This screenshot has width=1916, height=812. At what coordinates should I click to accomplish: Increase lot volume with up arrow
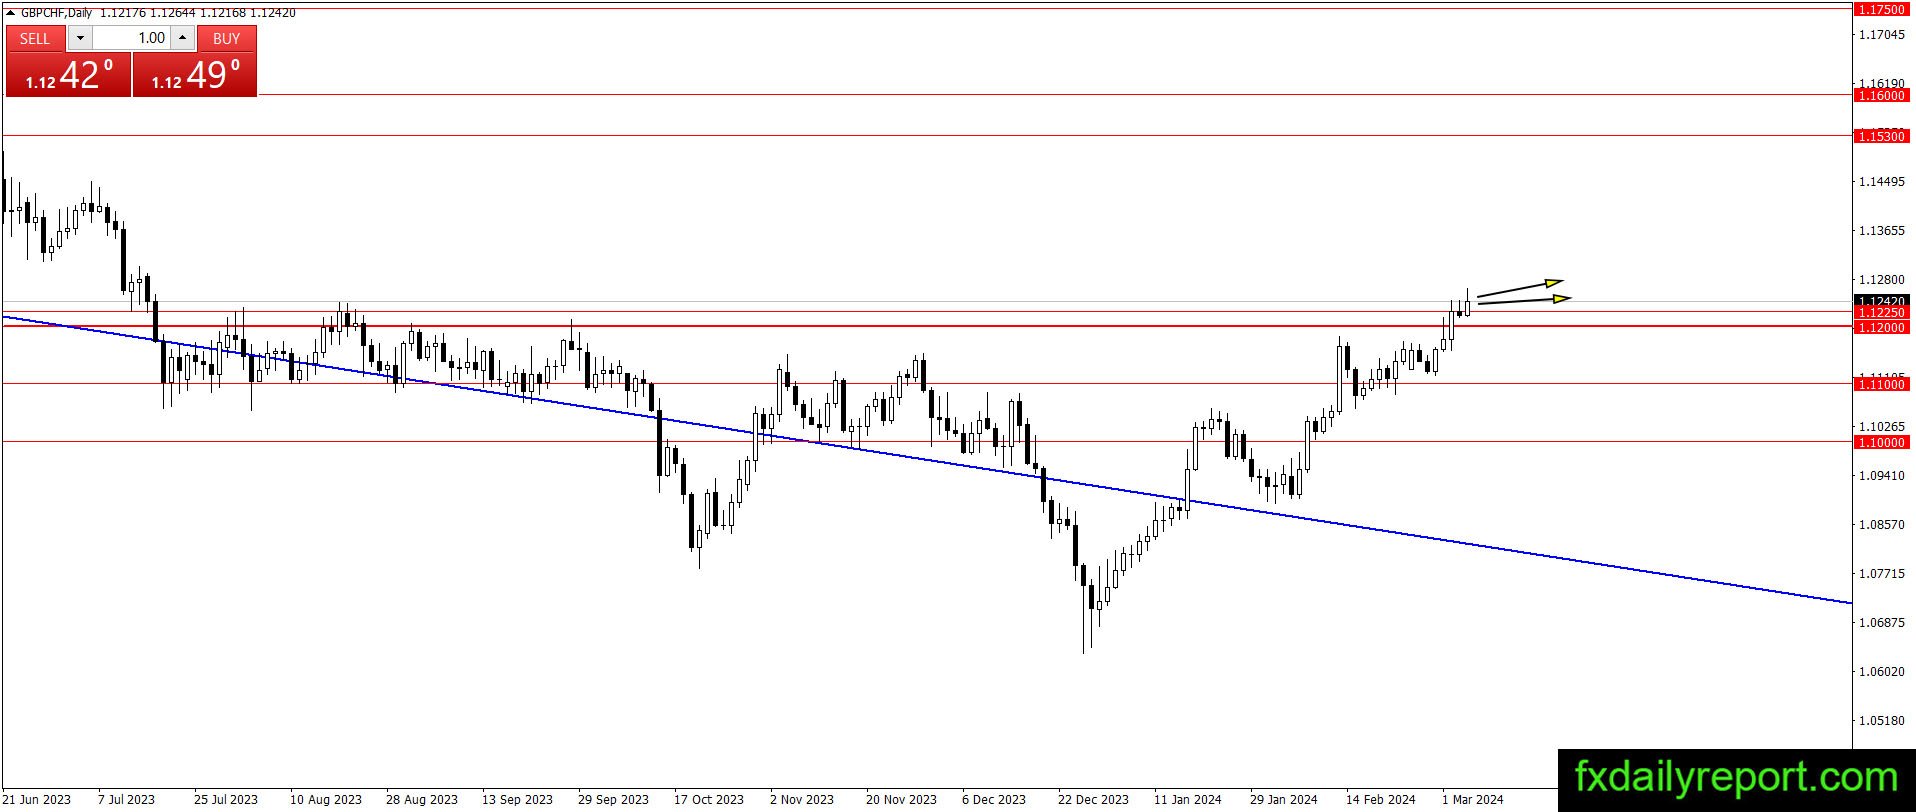tap(182, 38)
